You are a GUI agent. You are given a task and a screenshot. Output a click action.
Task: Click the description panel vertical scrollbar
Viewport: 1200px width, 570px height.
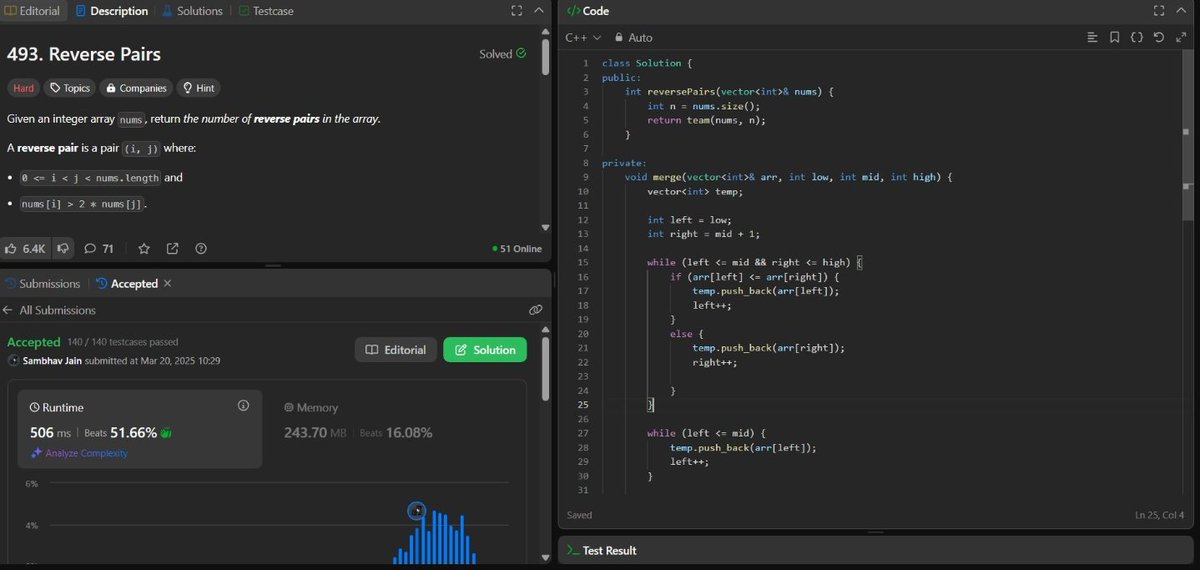[x=545, y=56]
